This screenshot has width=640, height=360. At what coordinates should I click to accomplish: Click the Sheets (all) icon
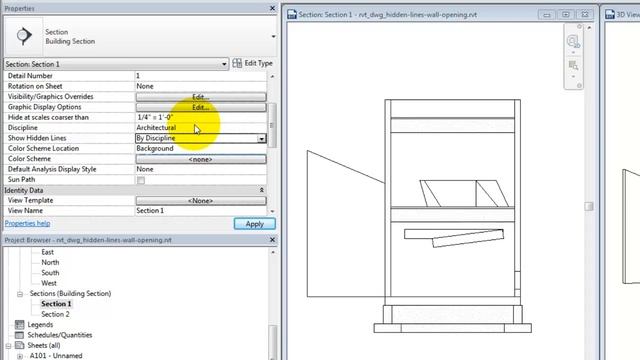coord(19,345)
